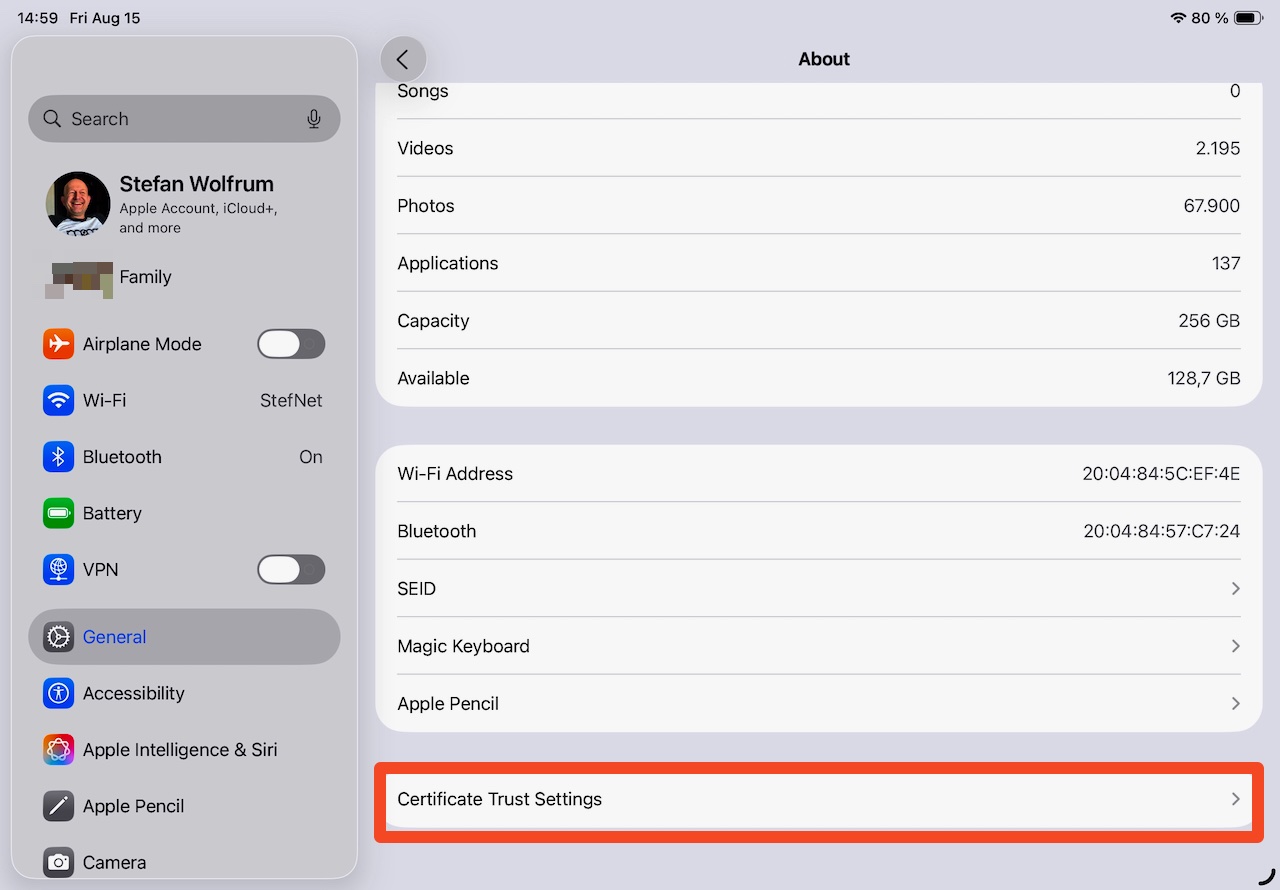
Task: Tap the microphone icon in Search
Action: 314,119
